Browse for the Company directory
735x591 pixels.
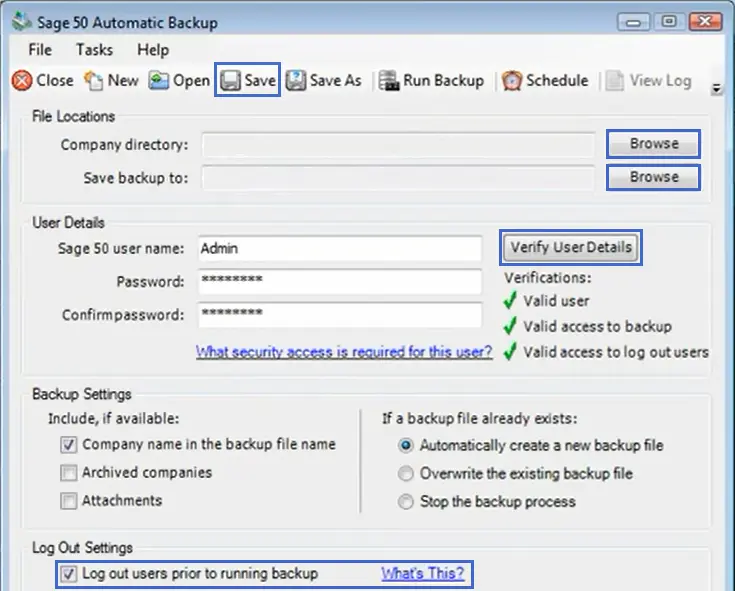click(653, 144)
